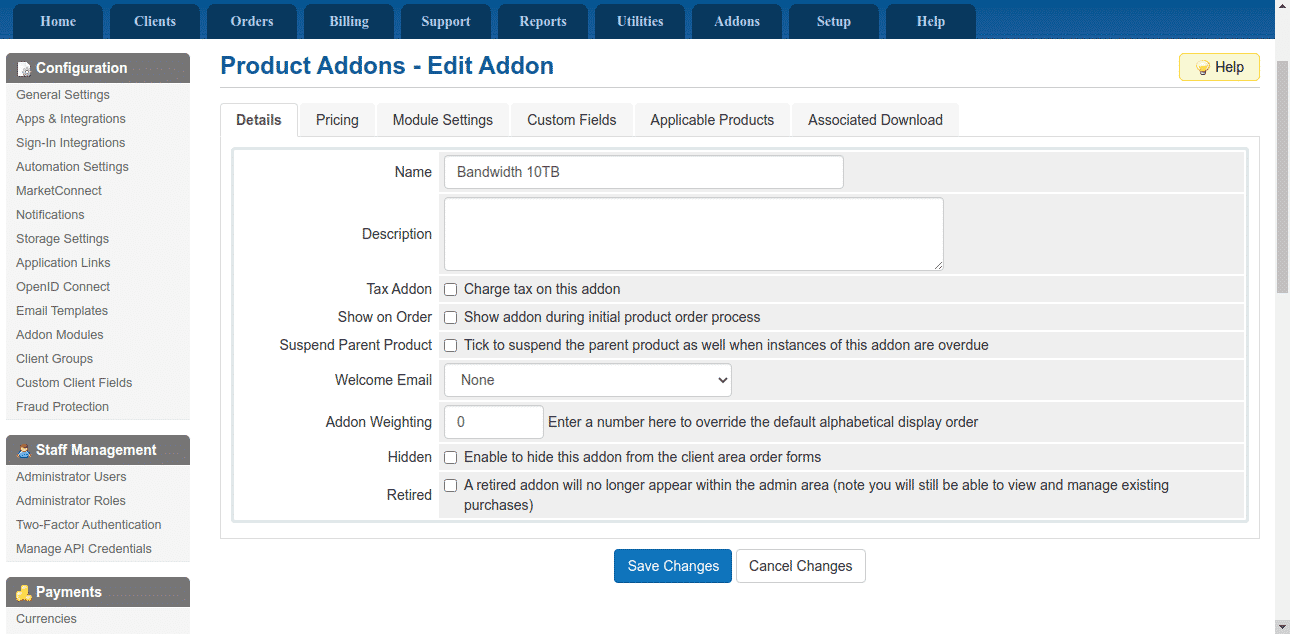The image size is (1290, 634).
Task: Open OpenID Connect link
Action: (x=63, y=287)
